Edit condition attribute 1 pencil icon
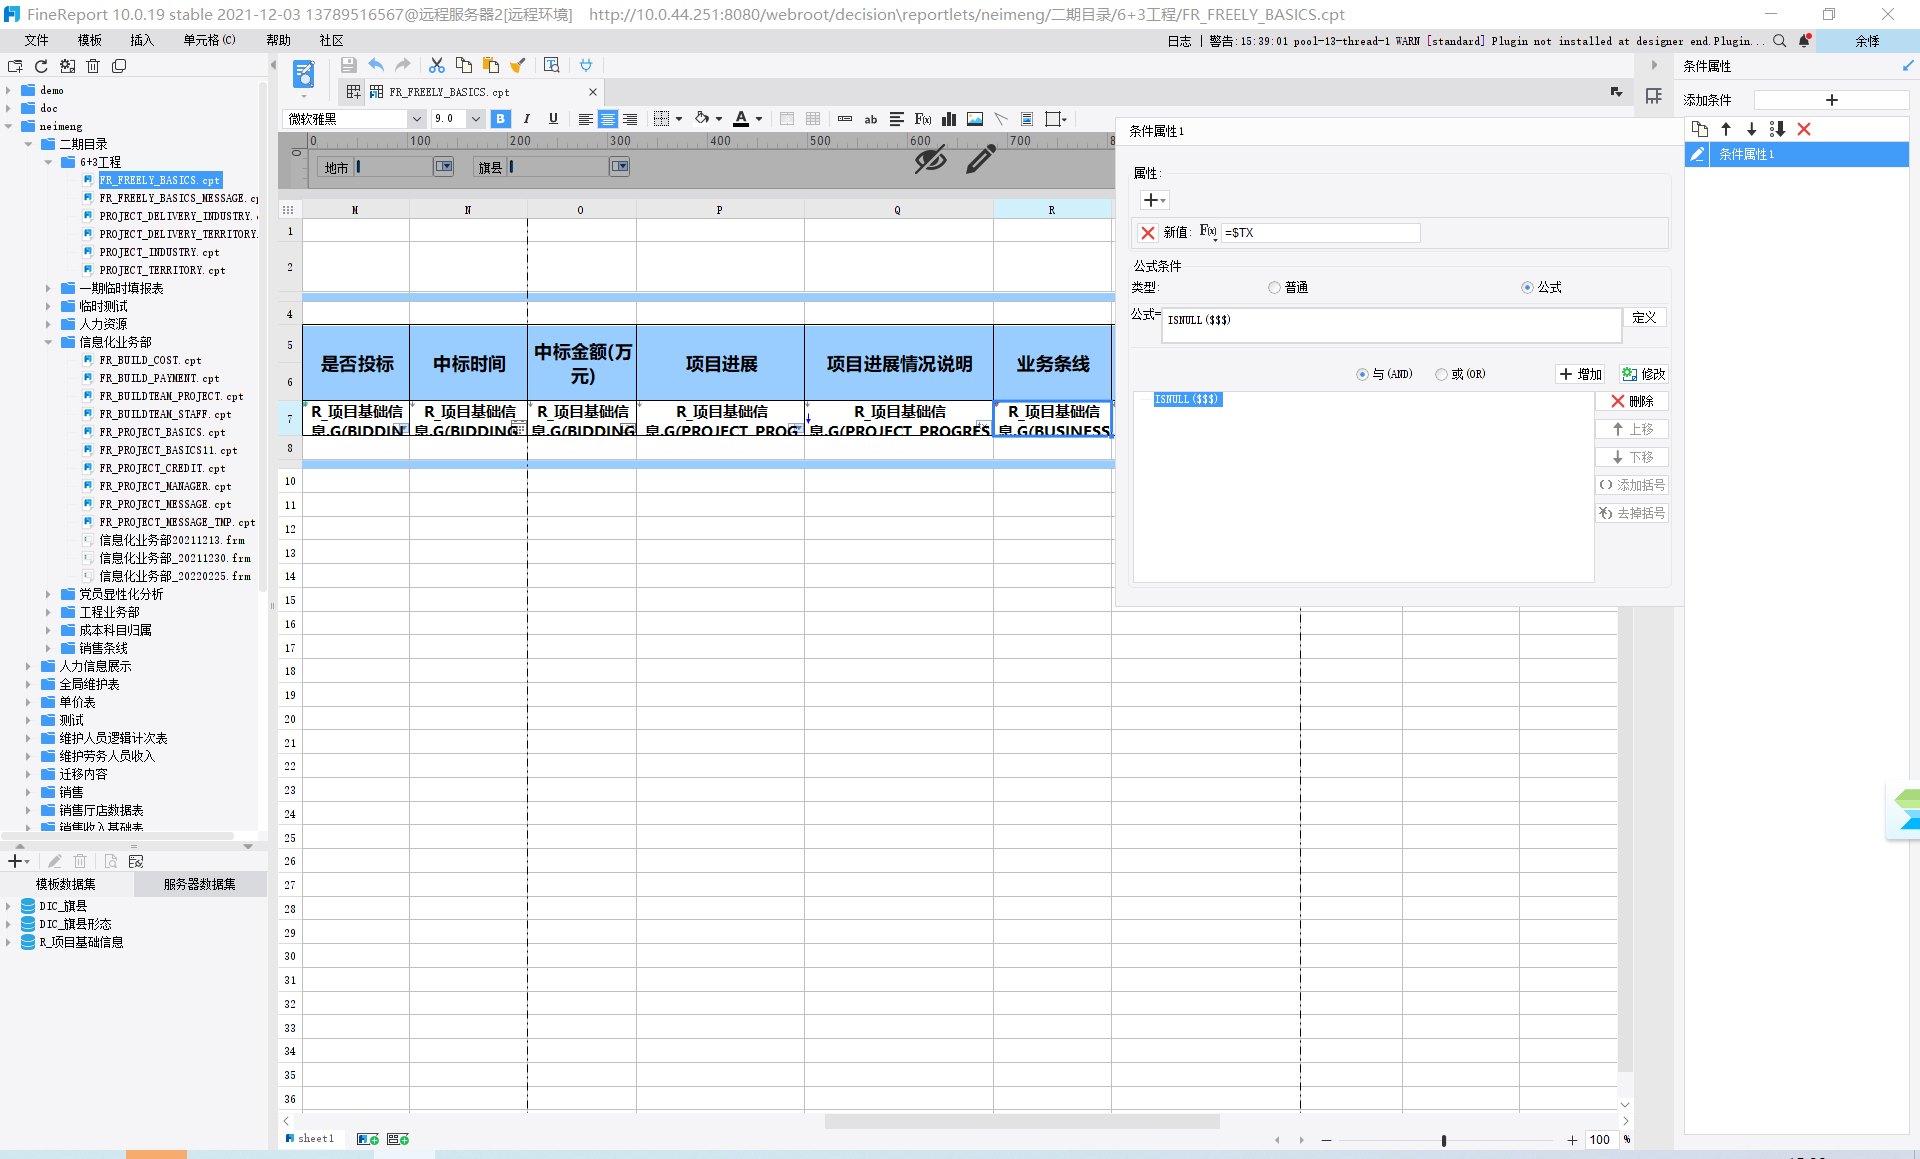The width and height of the screenshot is (1920, 1159). pyautogui.click(x=1697, y=154)
